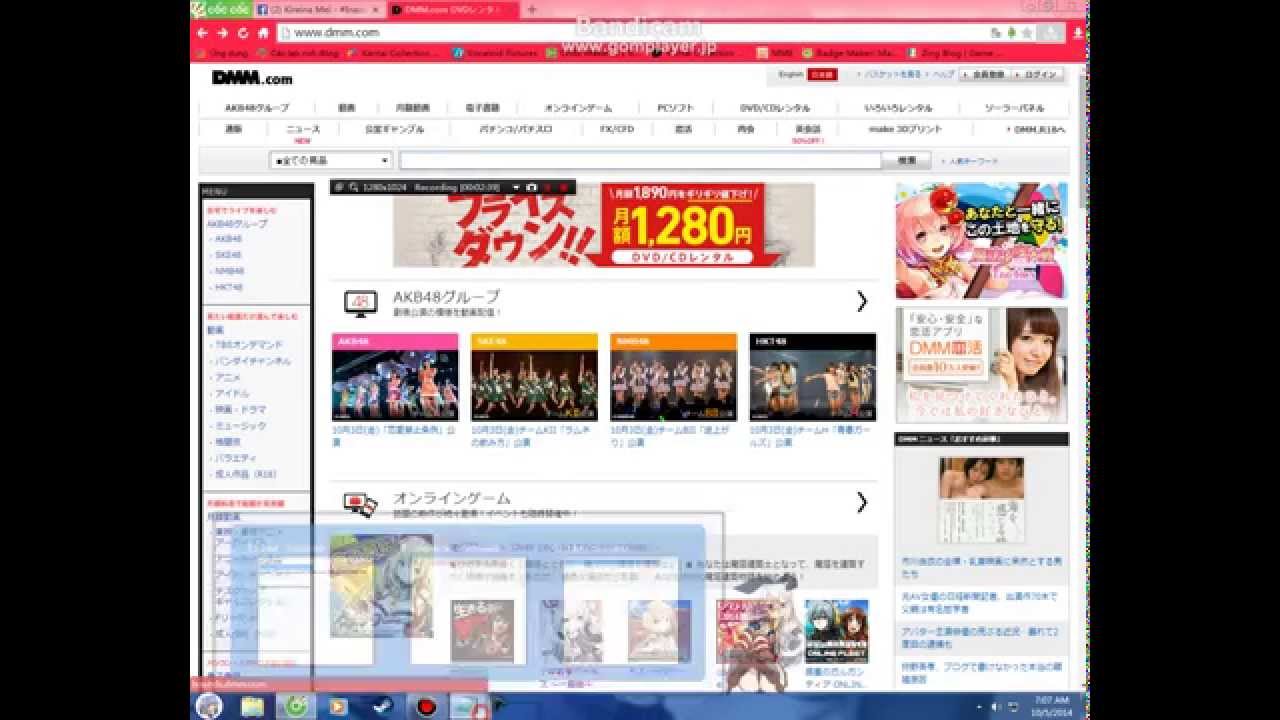Click the volume speaker tray icon

[x=996, y=706]
